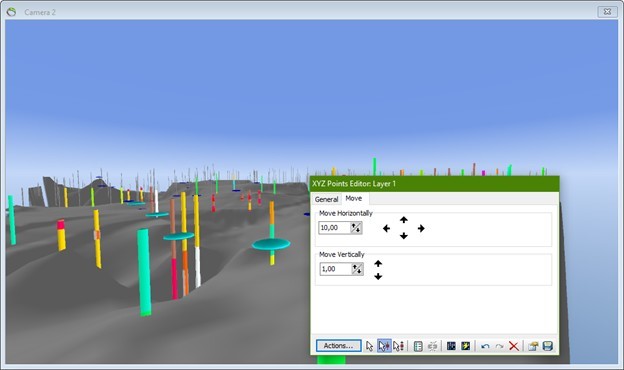This screenshot has height=370, width=624.
Task: Click the lightning bolt toolbar icon
Action: click(465, 346)
